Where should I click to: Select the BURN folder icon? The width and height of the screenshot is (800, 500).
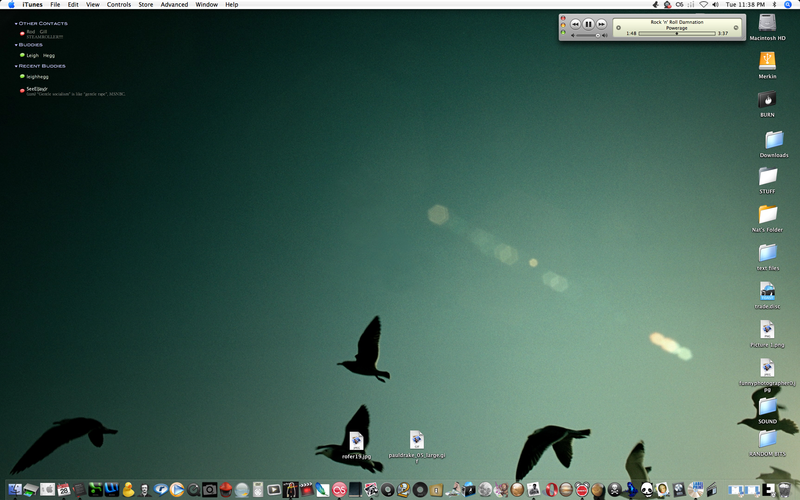[x=767, y=99]
